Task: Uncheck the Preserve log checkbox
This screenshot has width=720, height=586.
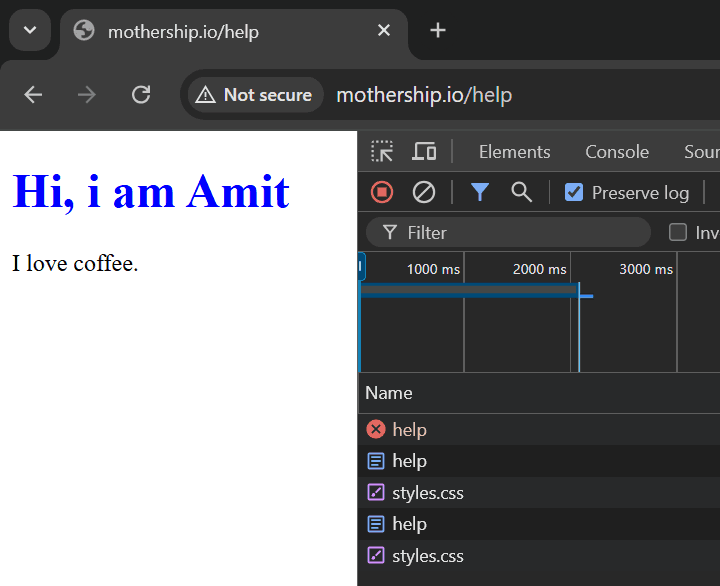Action: tap(574, 192)
